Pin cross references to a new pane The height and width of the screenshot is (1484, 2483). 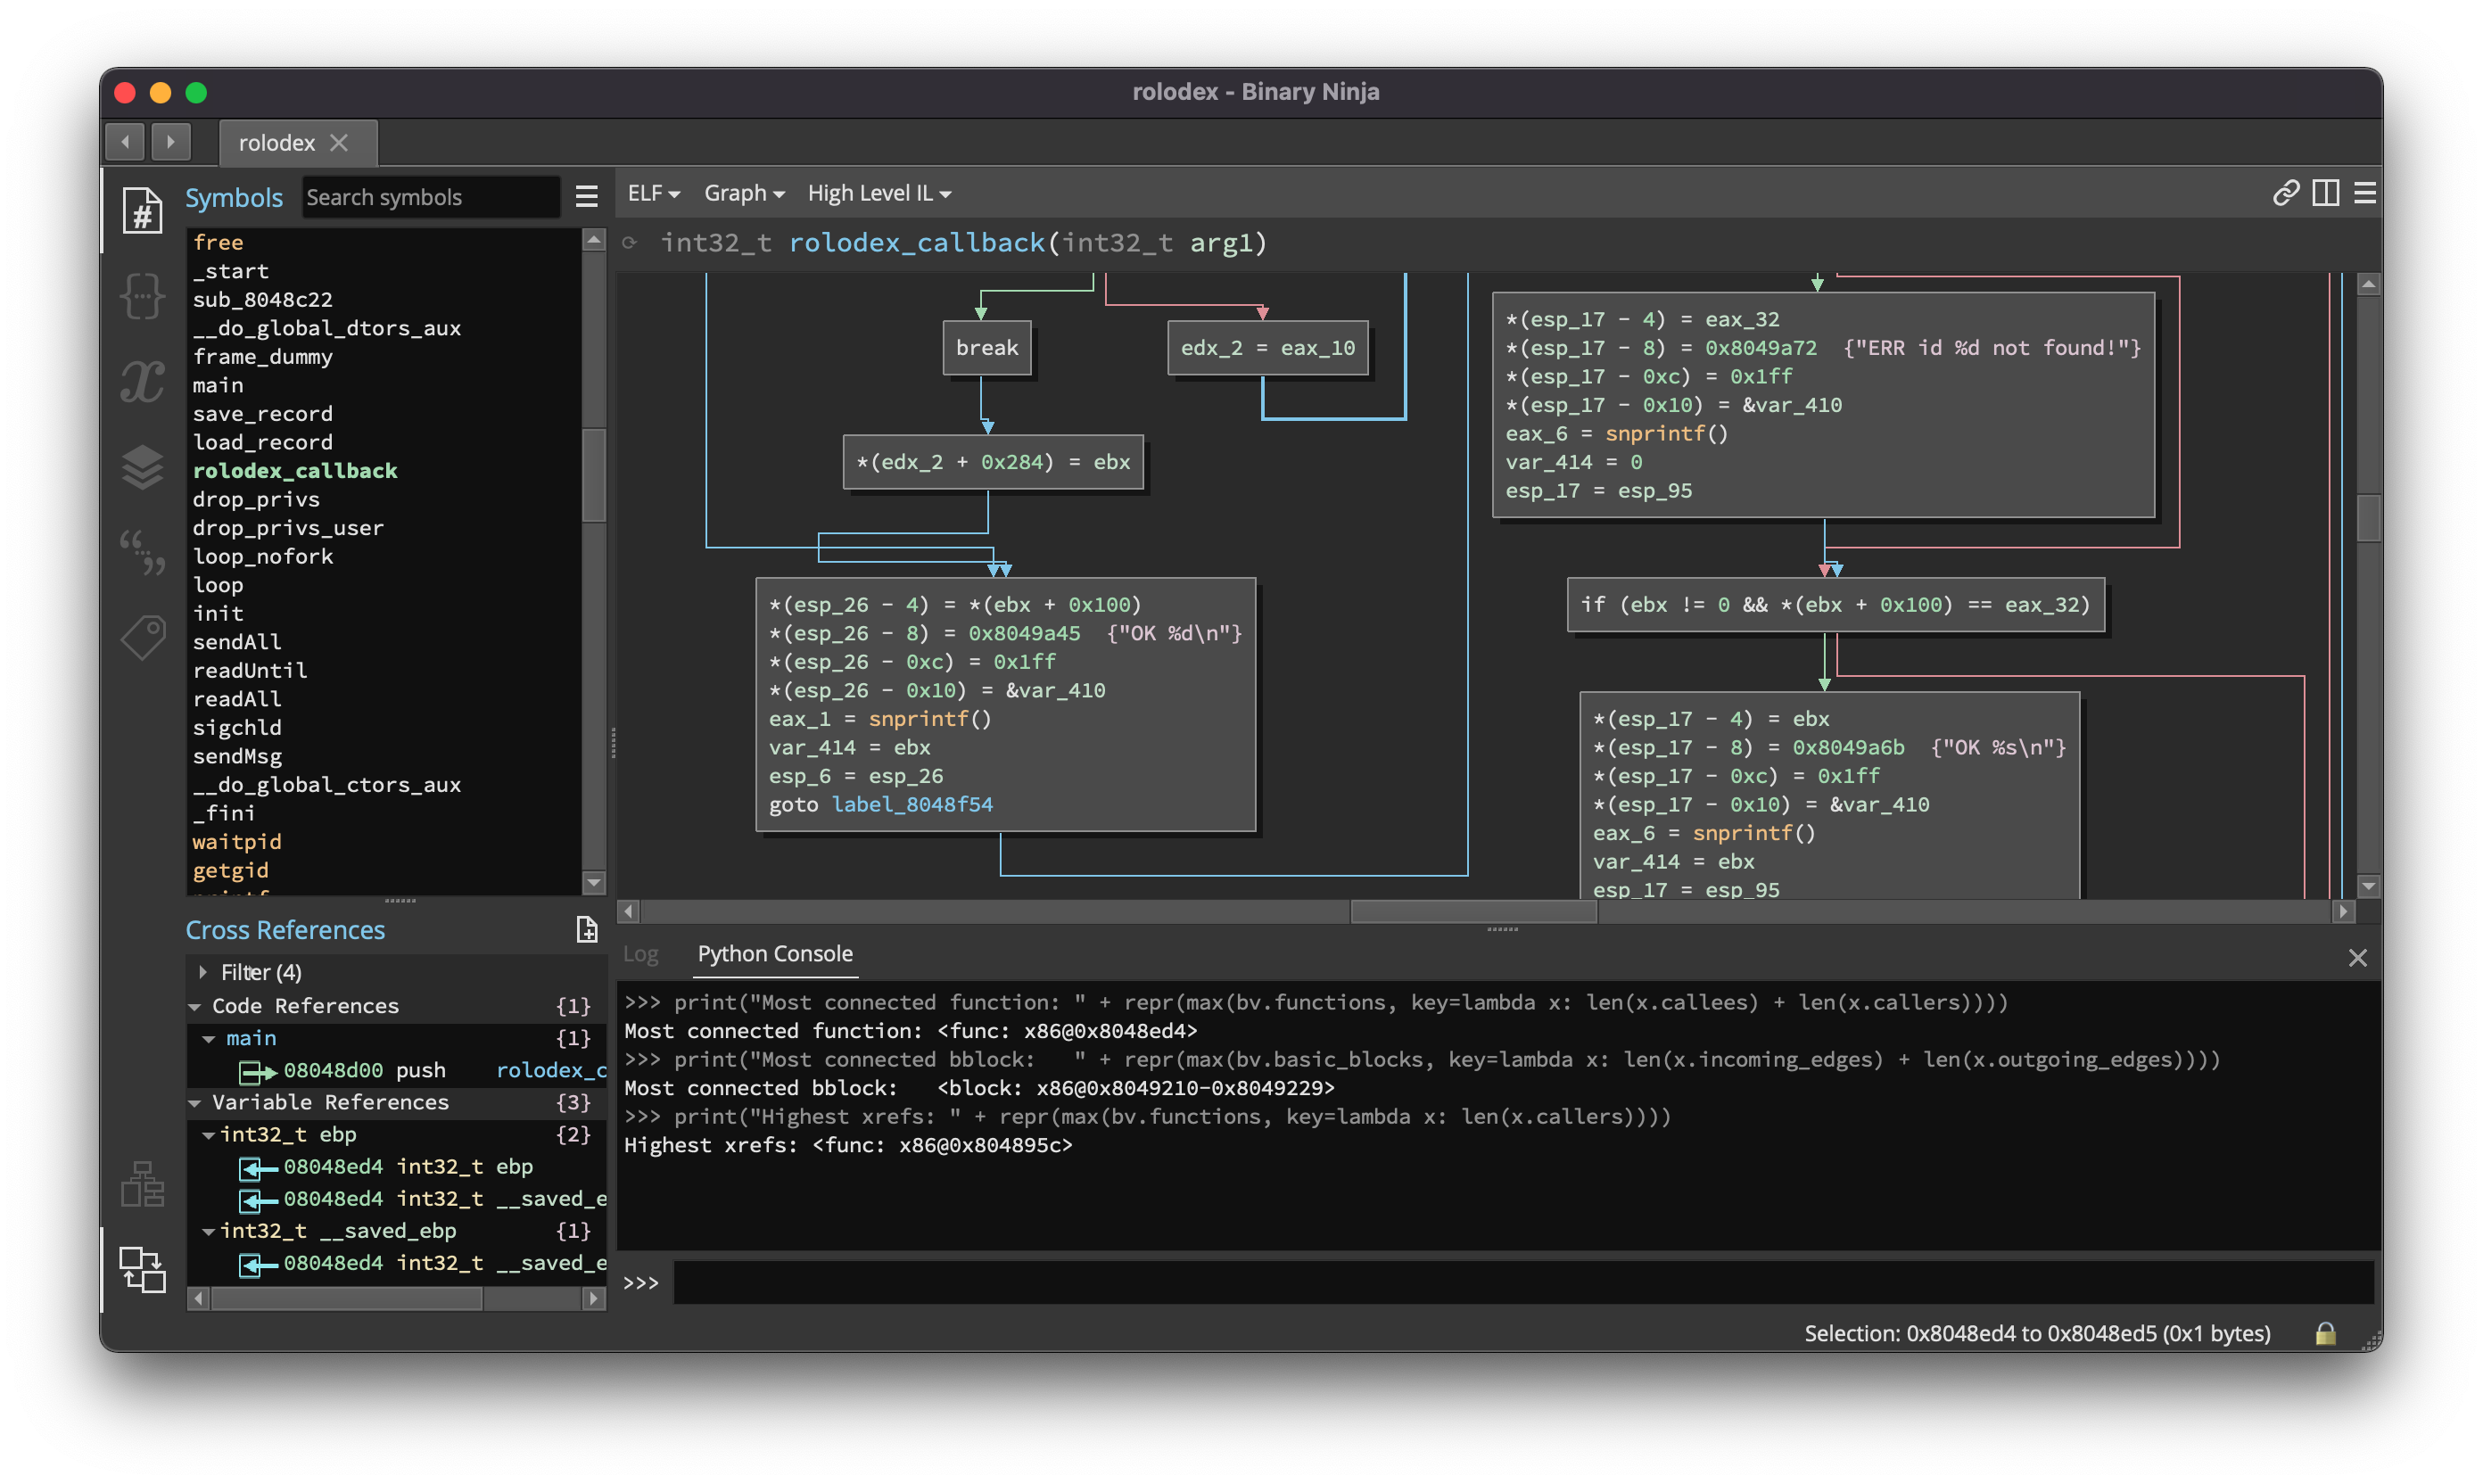(x=587, y=930)
